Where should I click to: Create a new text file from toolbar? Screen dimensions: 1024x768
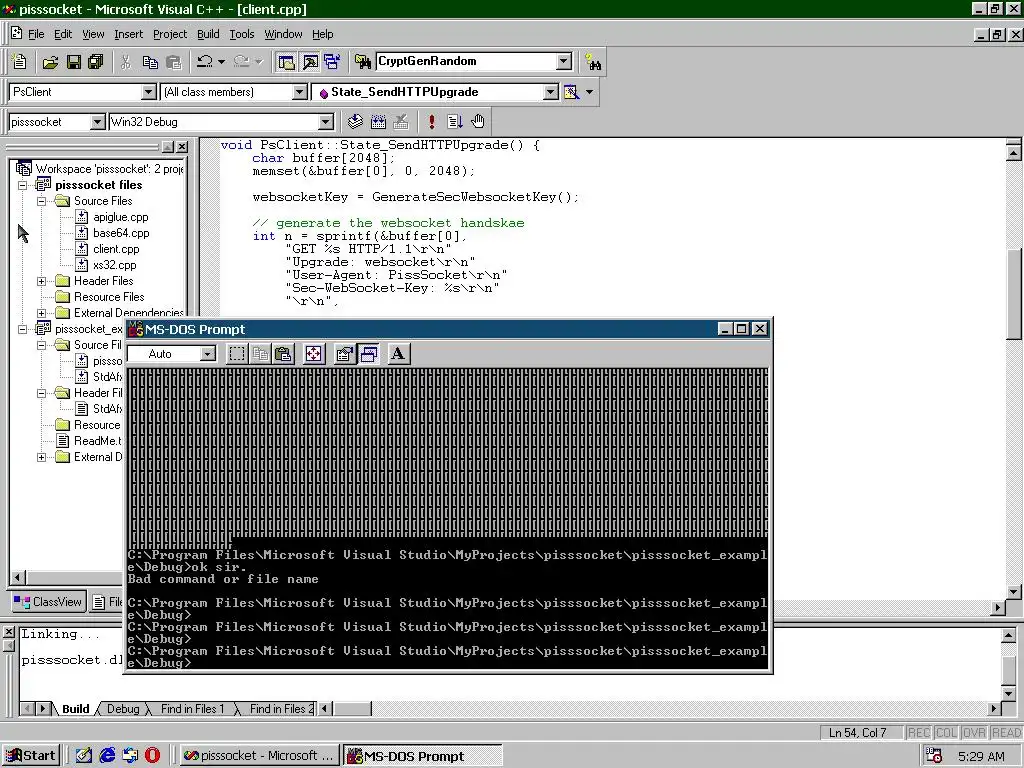pyautogui.click(x=20, y=62)
